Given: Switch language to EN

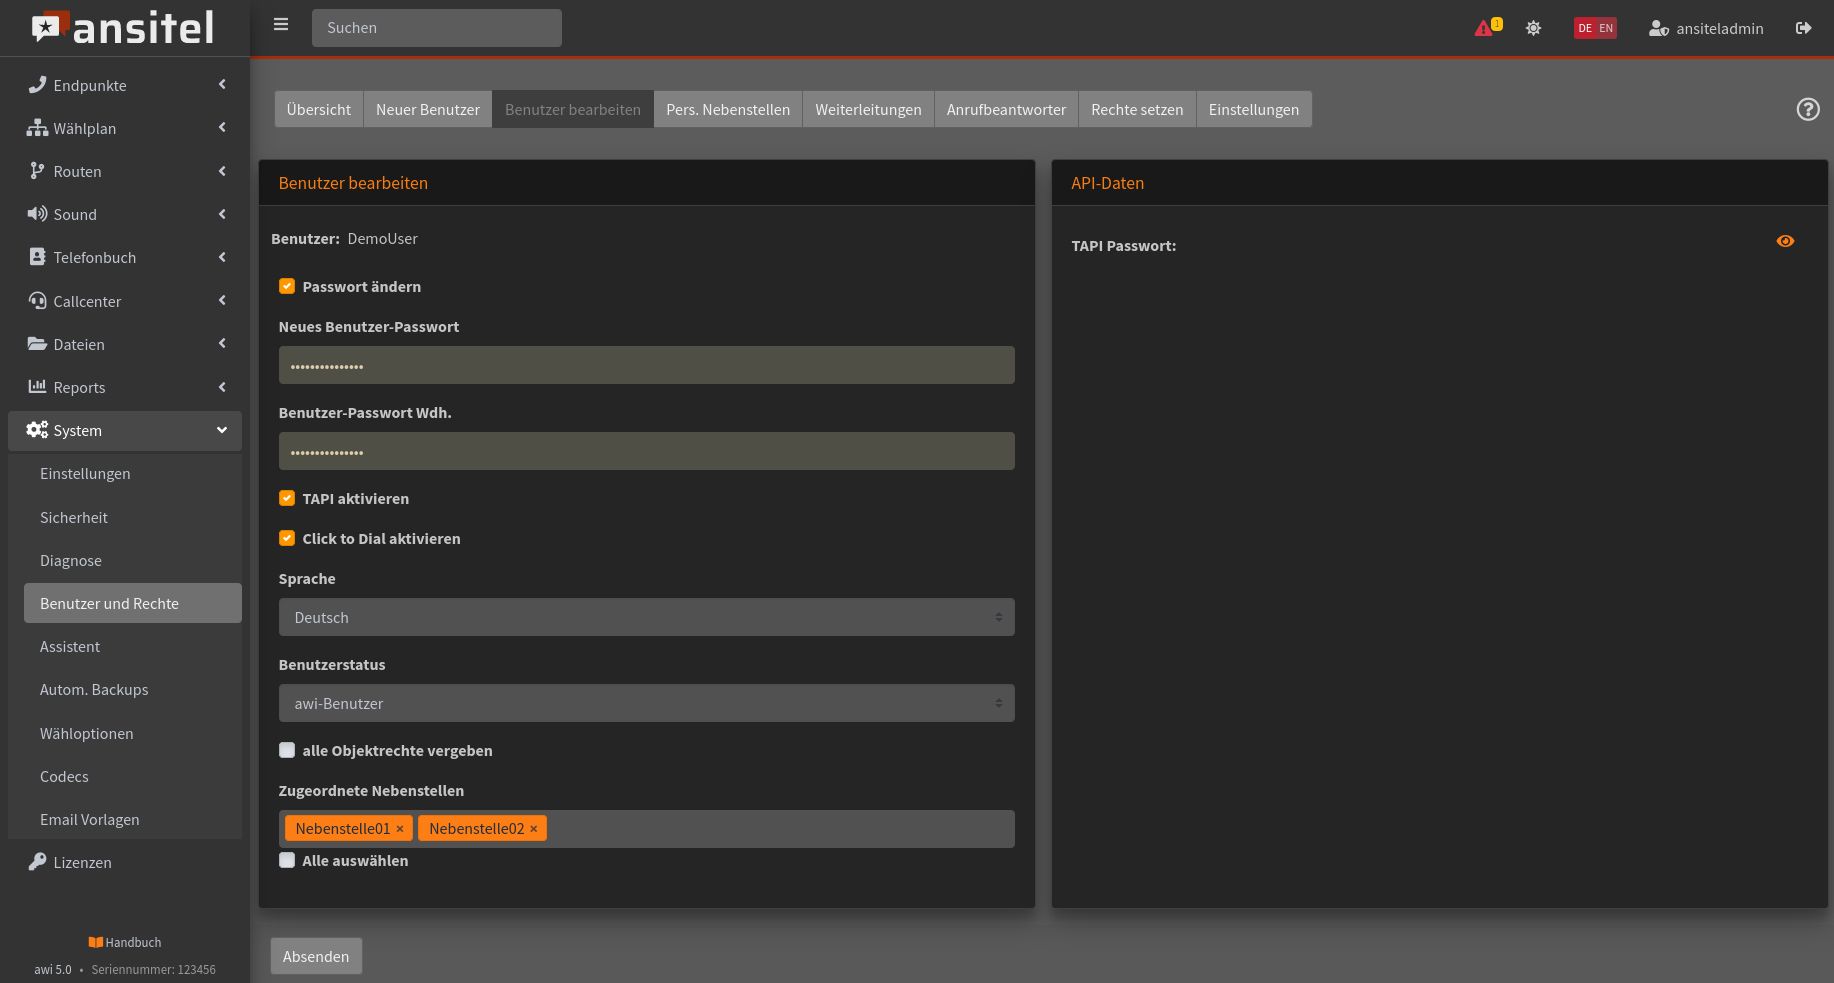Looking at the screenshot, I should tap(1606, 28).
